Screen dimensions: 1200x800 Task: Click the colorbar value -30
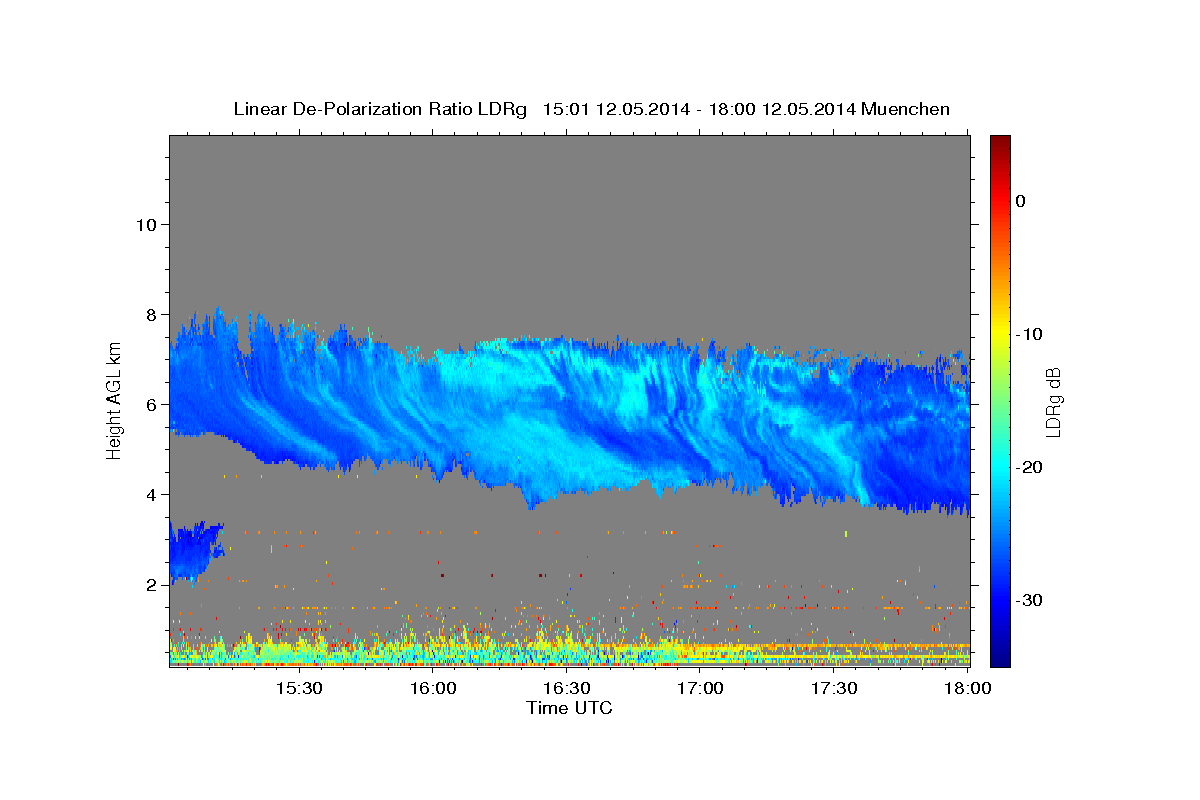(x=1028, y=600)
